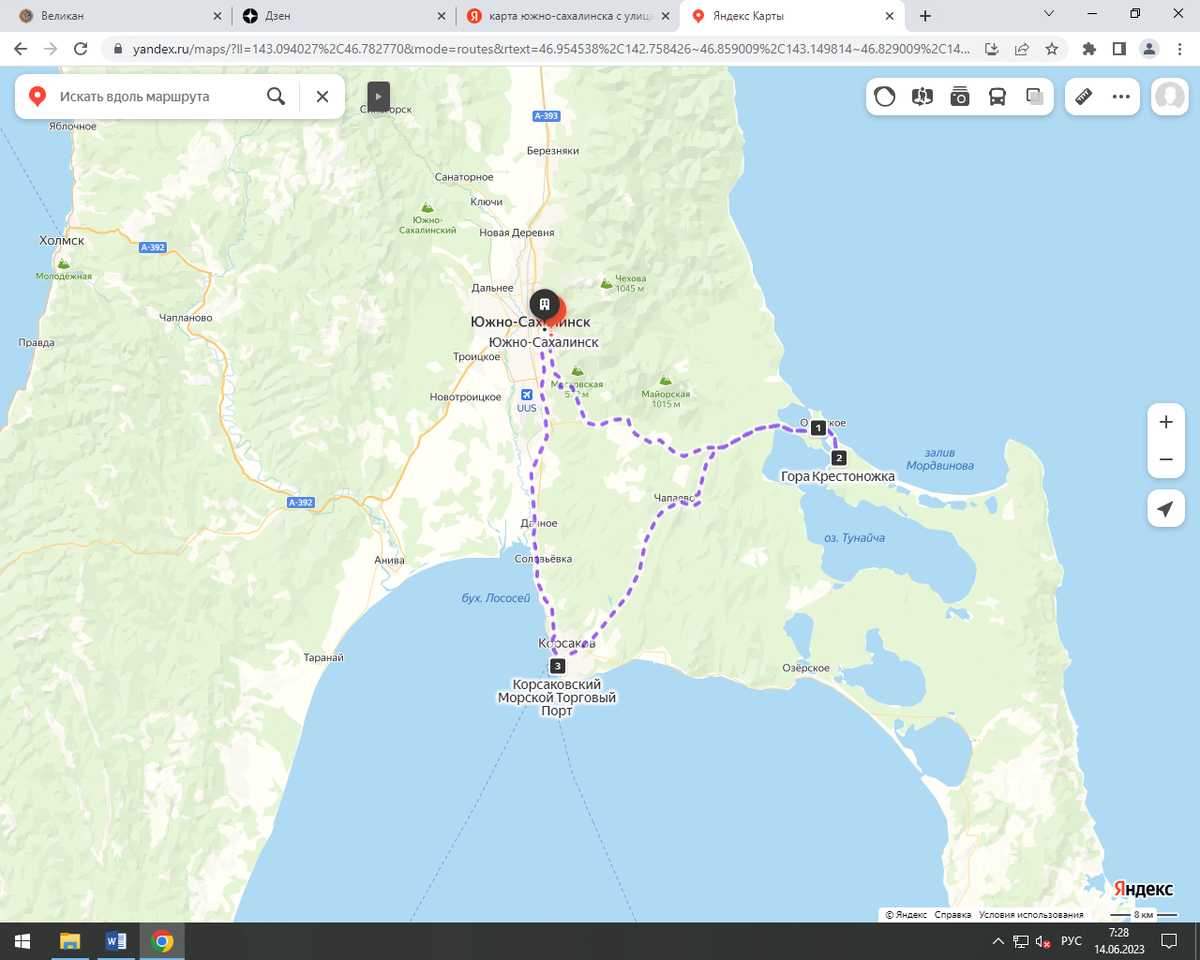
Task: Enable public transport bus layer icon
Action: (x=997, y=97)
